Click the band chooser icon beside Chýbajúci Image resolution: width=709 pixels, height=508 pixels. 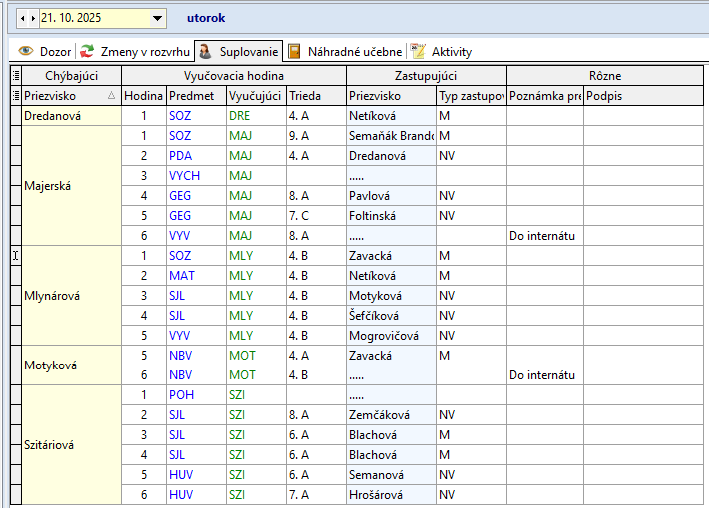click(15, 75)
